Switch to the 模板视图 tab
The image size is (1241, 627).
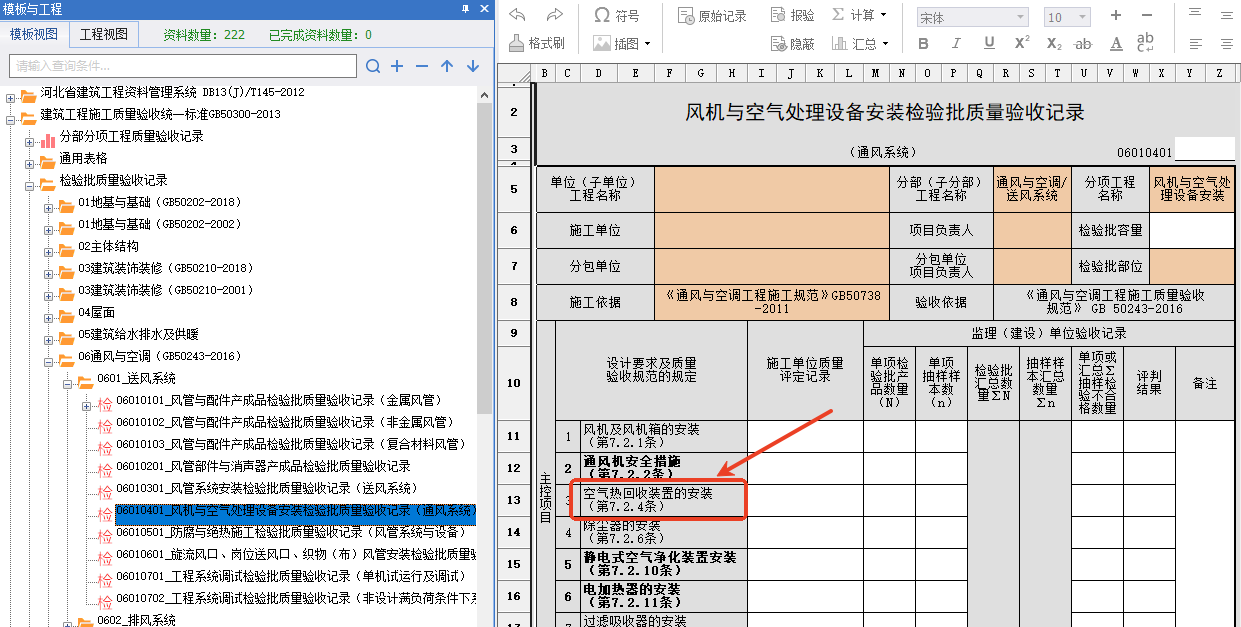tap(34, 34)
